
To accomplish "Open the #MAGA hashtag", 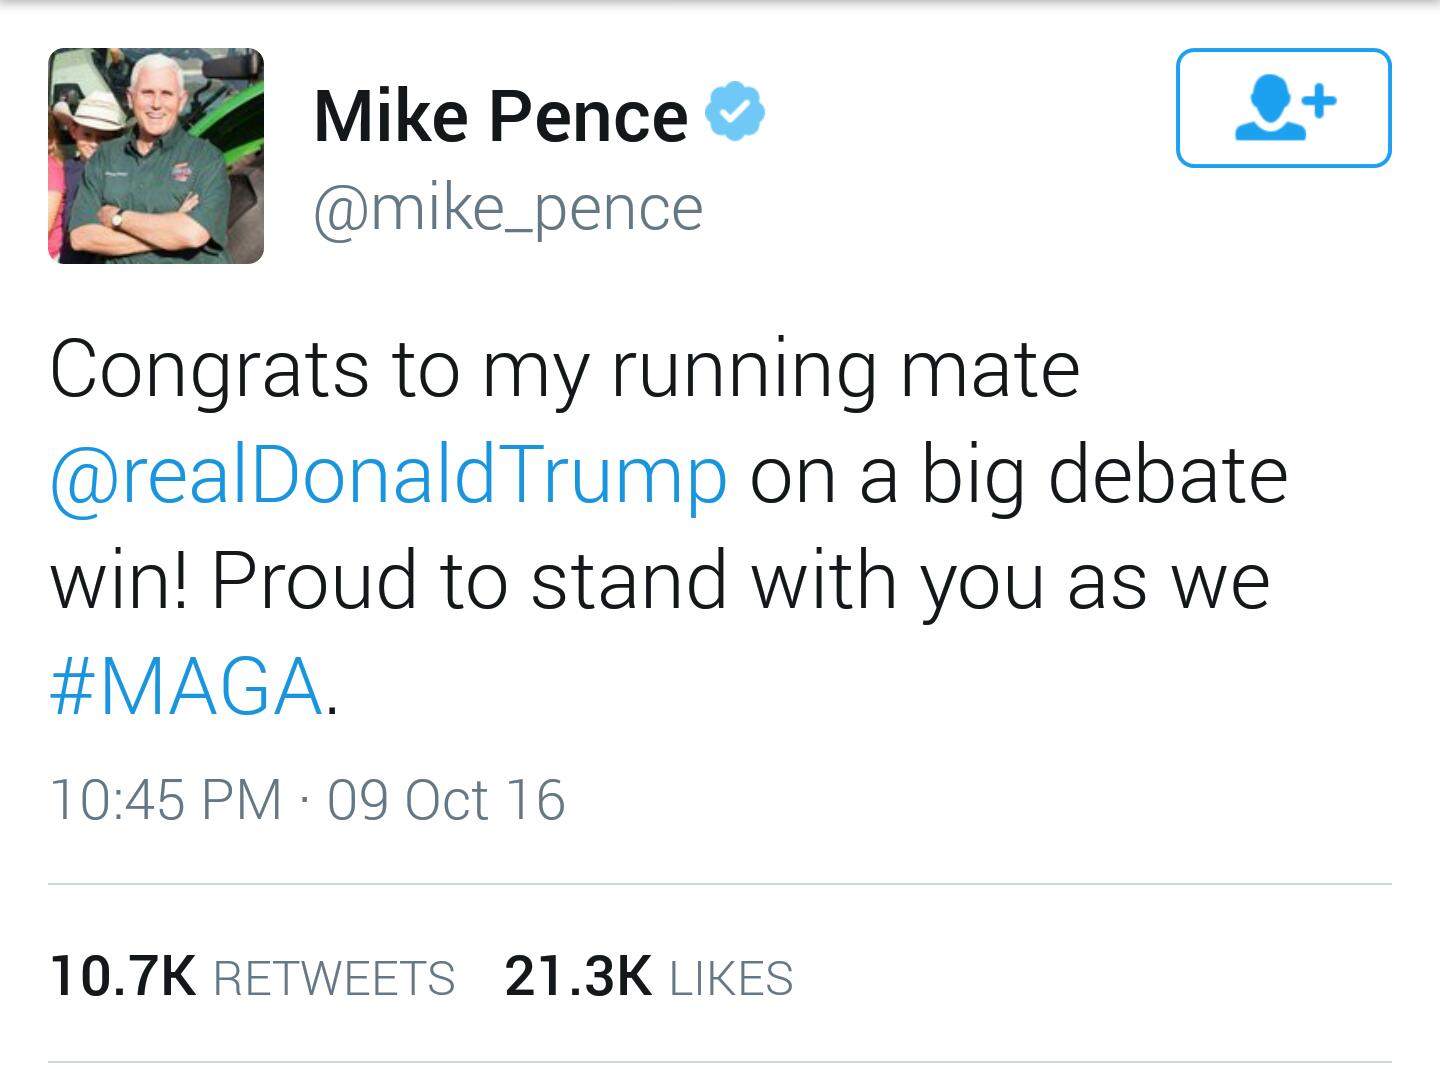I will (x=187, y=688).
